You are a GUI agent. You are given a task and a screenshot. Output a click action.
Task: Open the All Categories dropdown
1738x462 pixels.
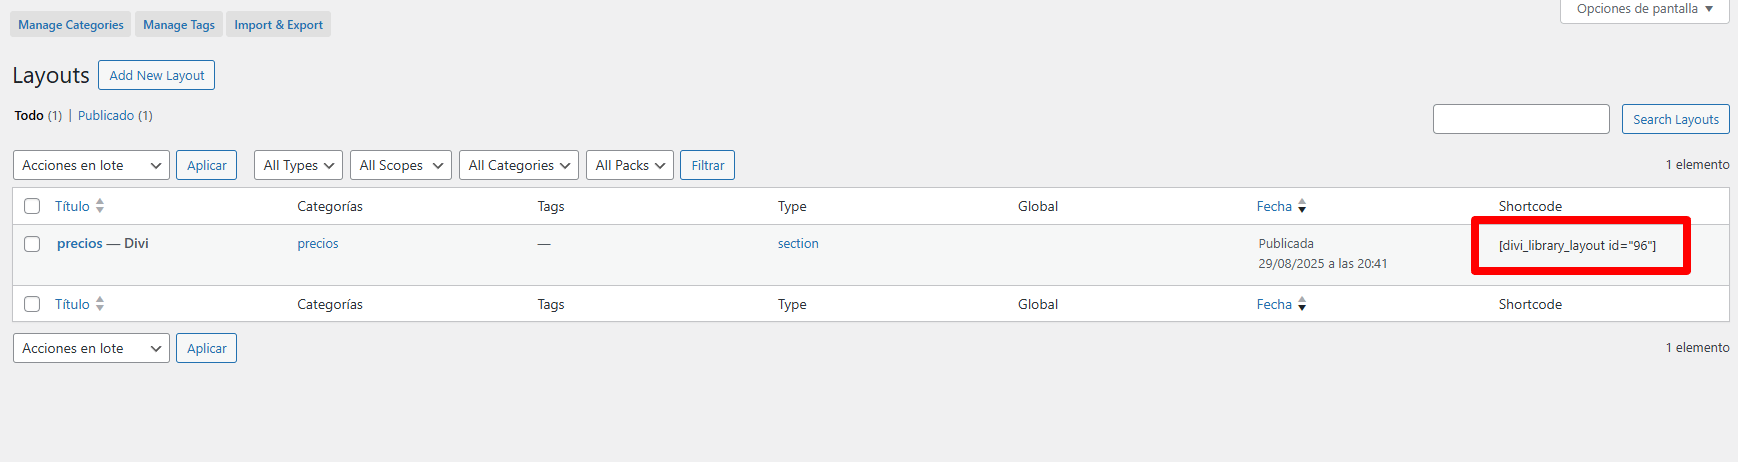519,165
